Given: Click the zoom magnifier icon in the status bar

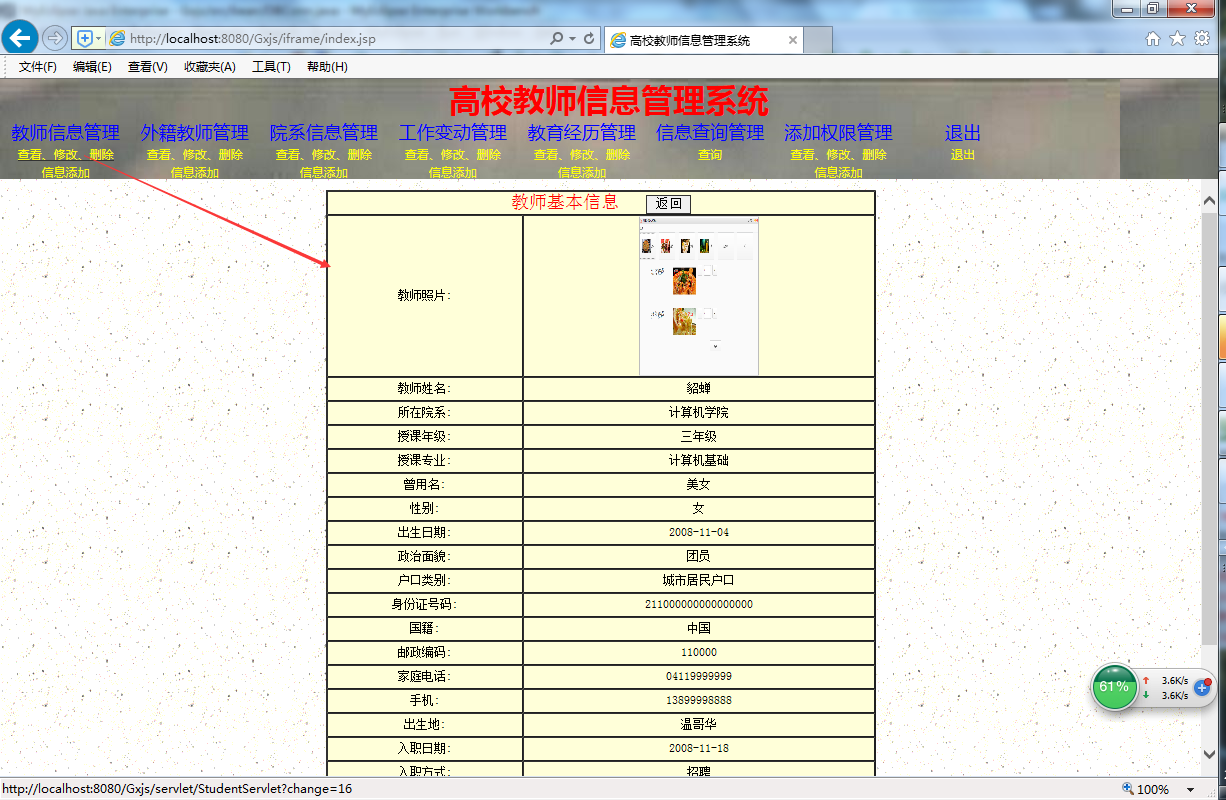Looking at the screenshot, I should click(1128, 789).
